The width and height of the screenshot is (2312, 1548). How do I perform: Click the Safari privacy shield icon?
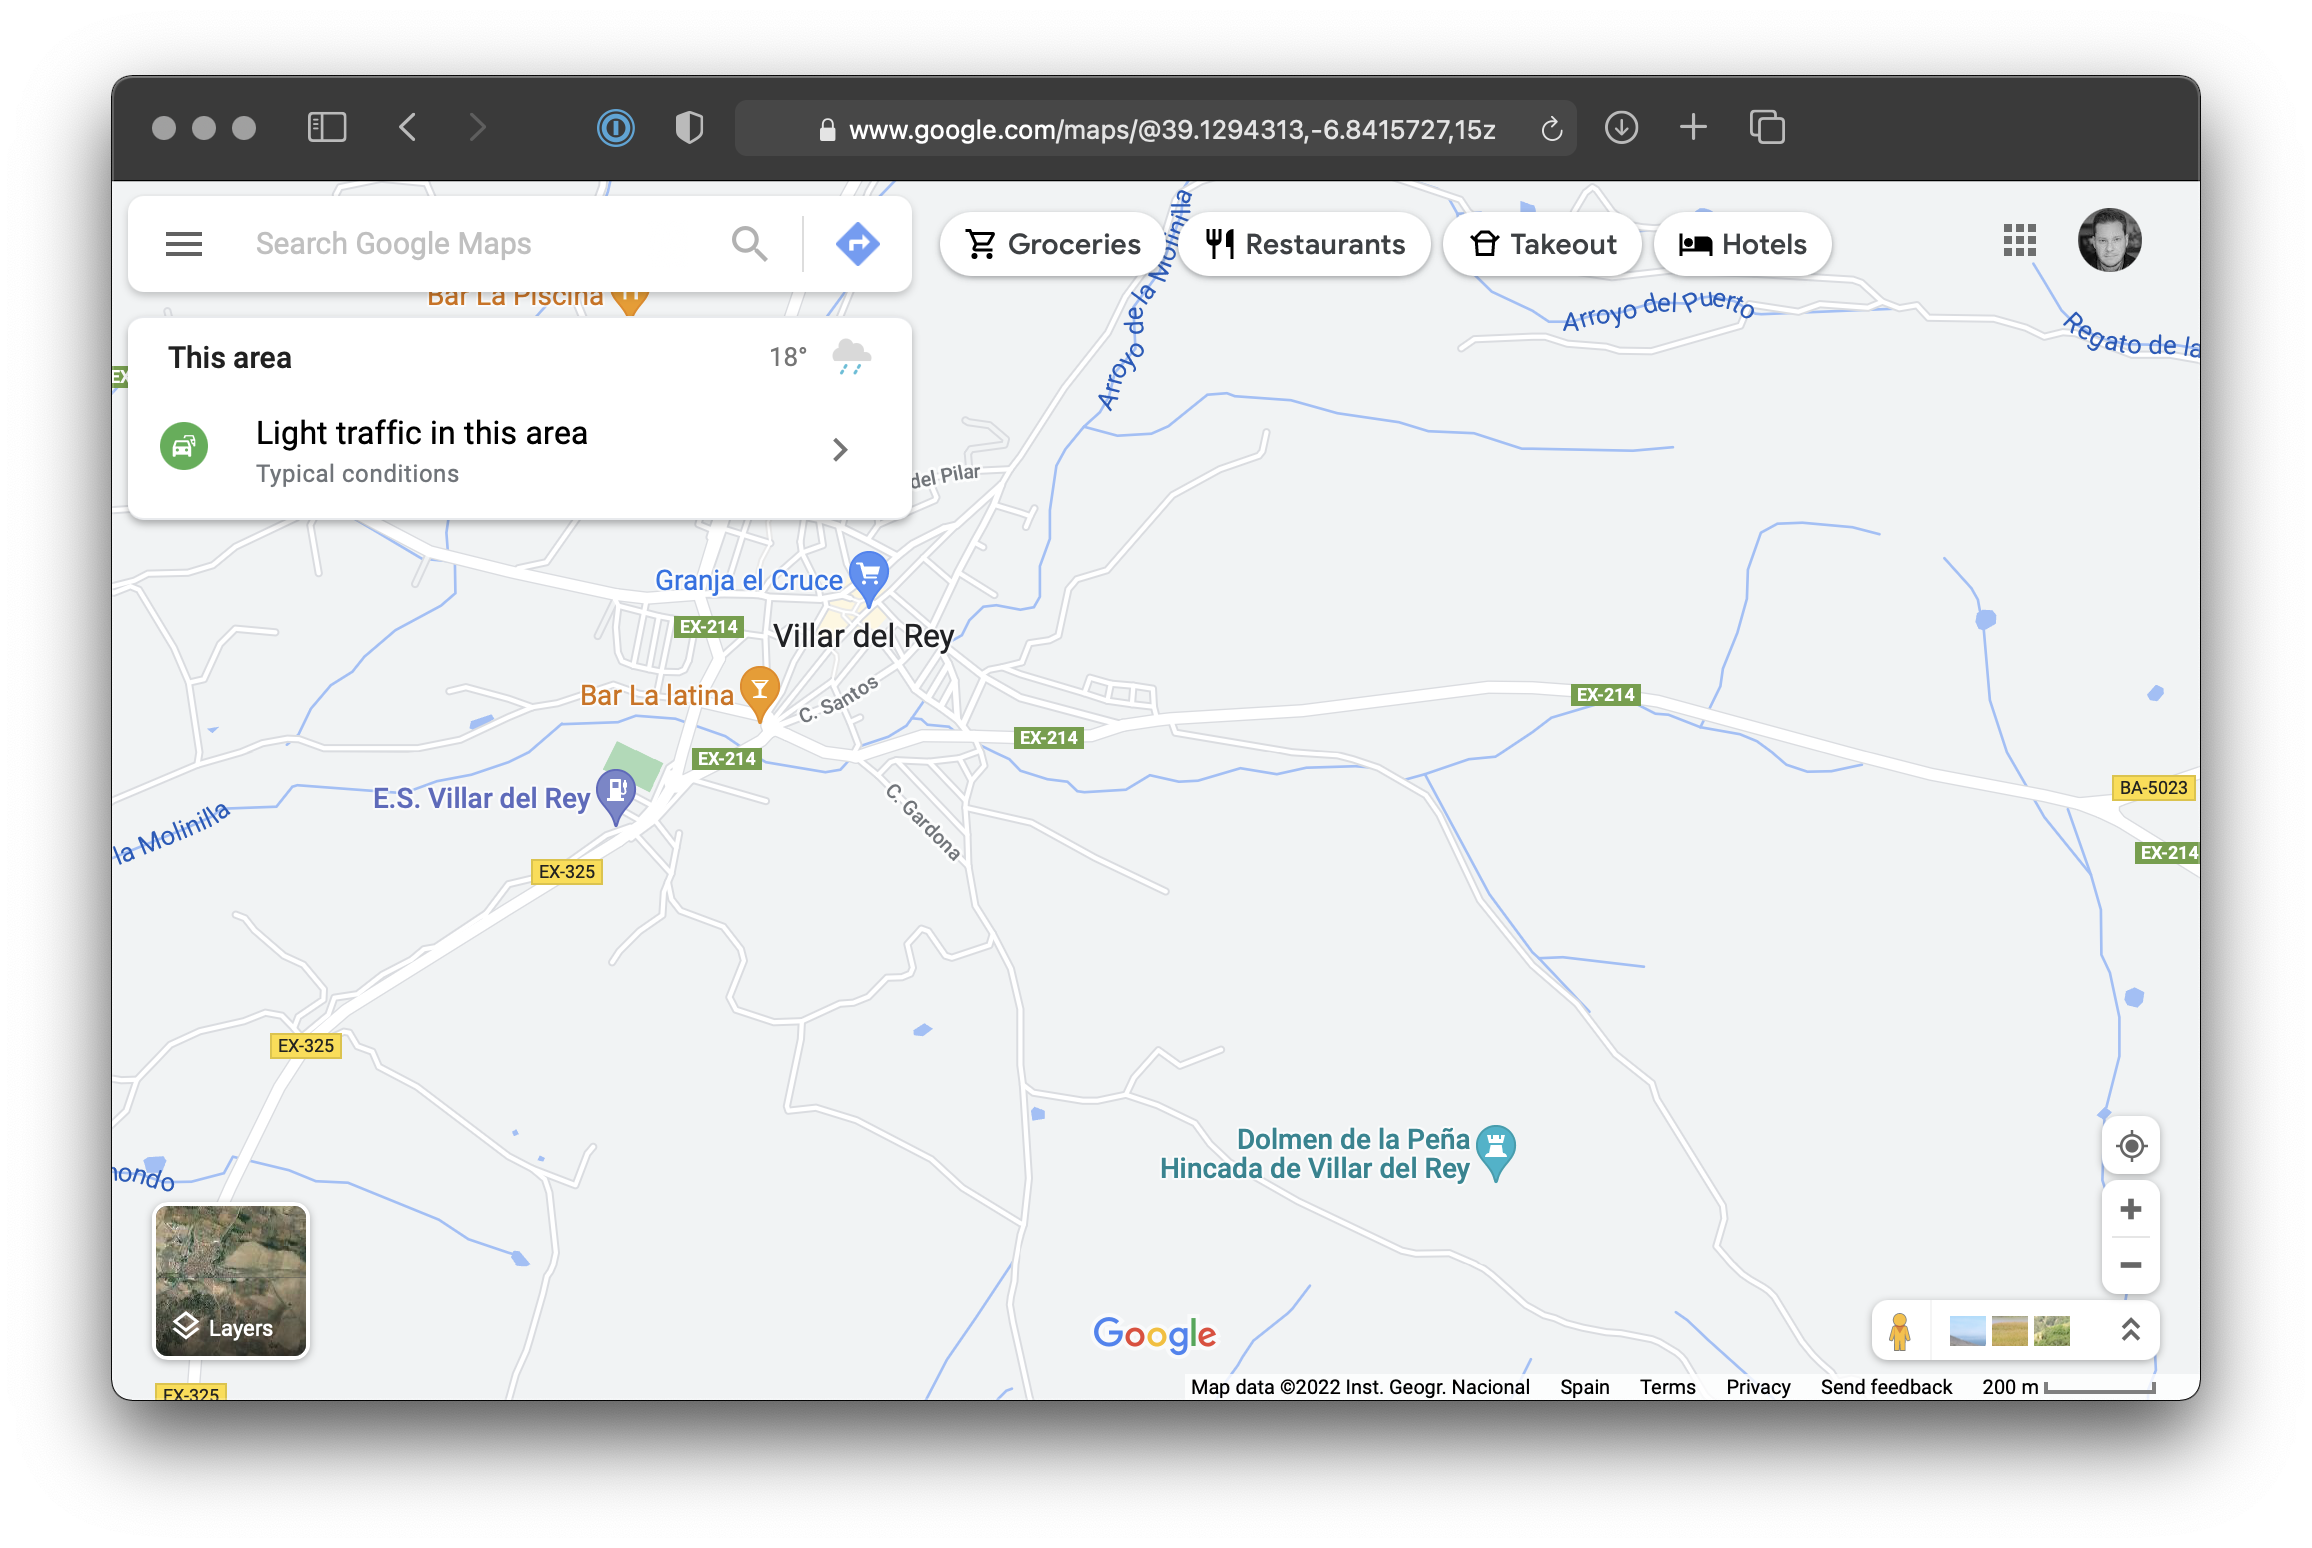click(x=689, y=128)
